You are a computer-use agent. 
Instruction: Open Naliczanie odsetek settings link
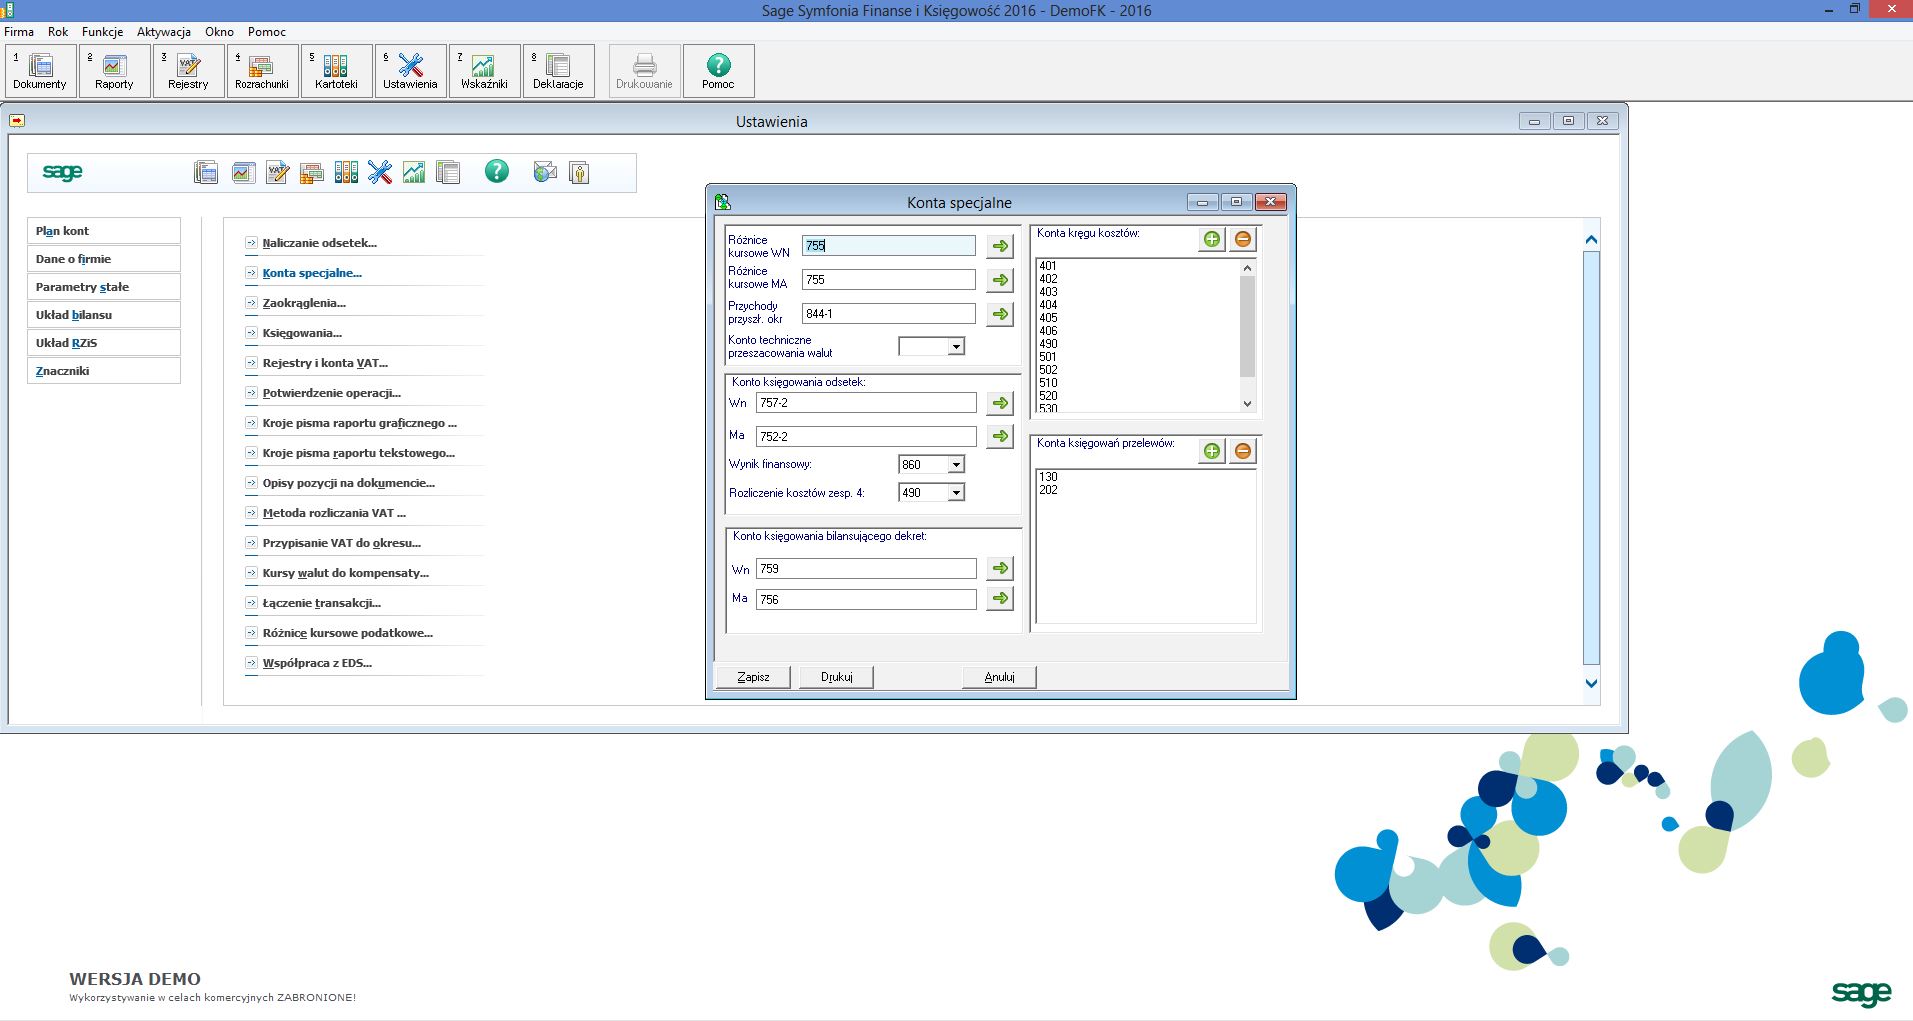[319, 243]
